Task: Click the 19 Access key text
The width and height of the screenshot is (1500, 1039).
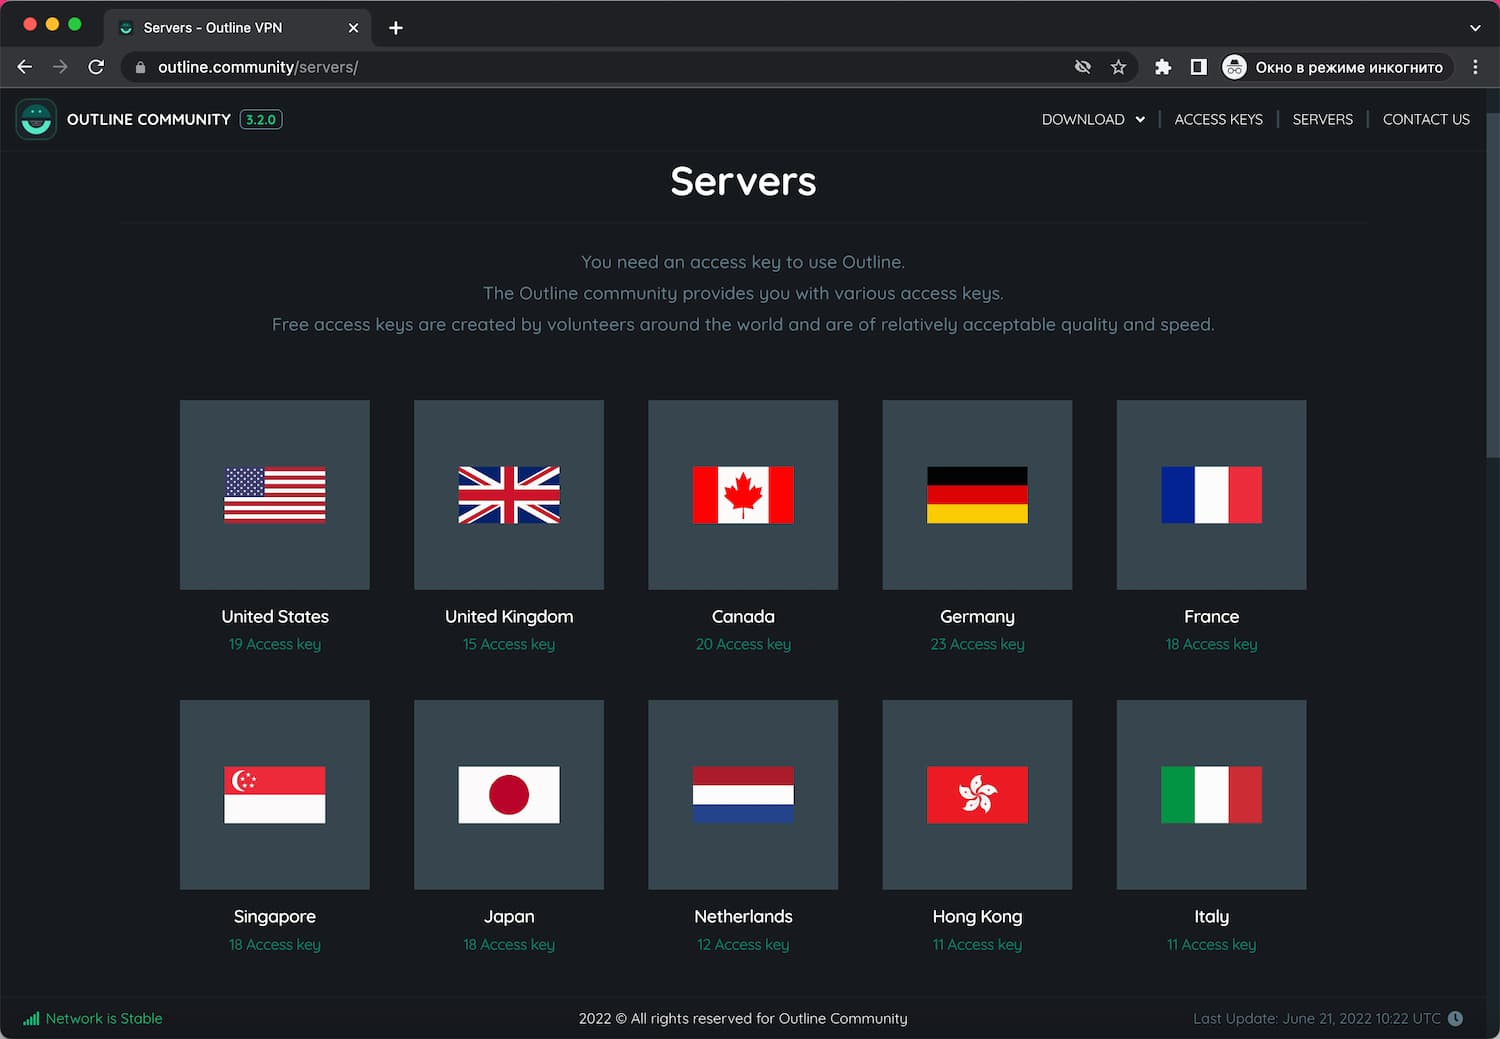Action: [x=275, y=644]
